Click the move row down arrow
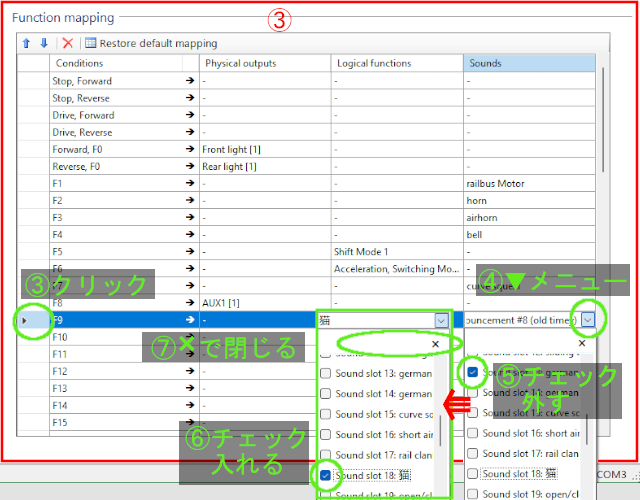 [x=43, y=43]
